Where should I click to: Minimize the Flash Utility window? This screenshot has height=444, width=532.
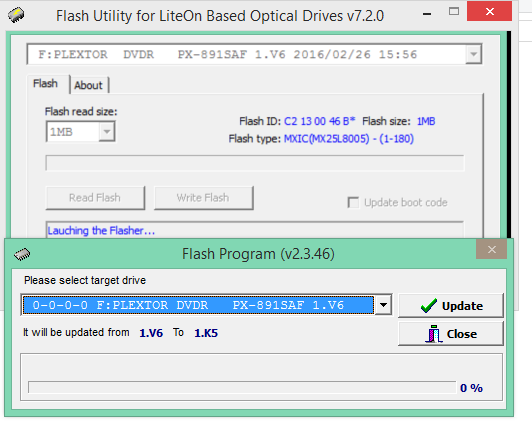click(x=427, y=14)
